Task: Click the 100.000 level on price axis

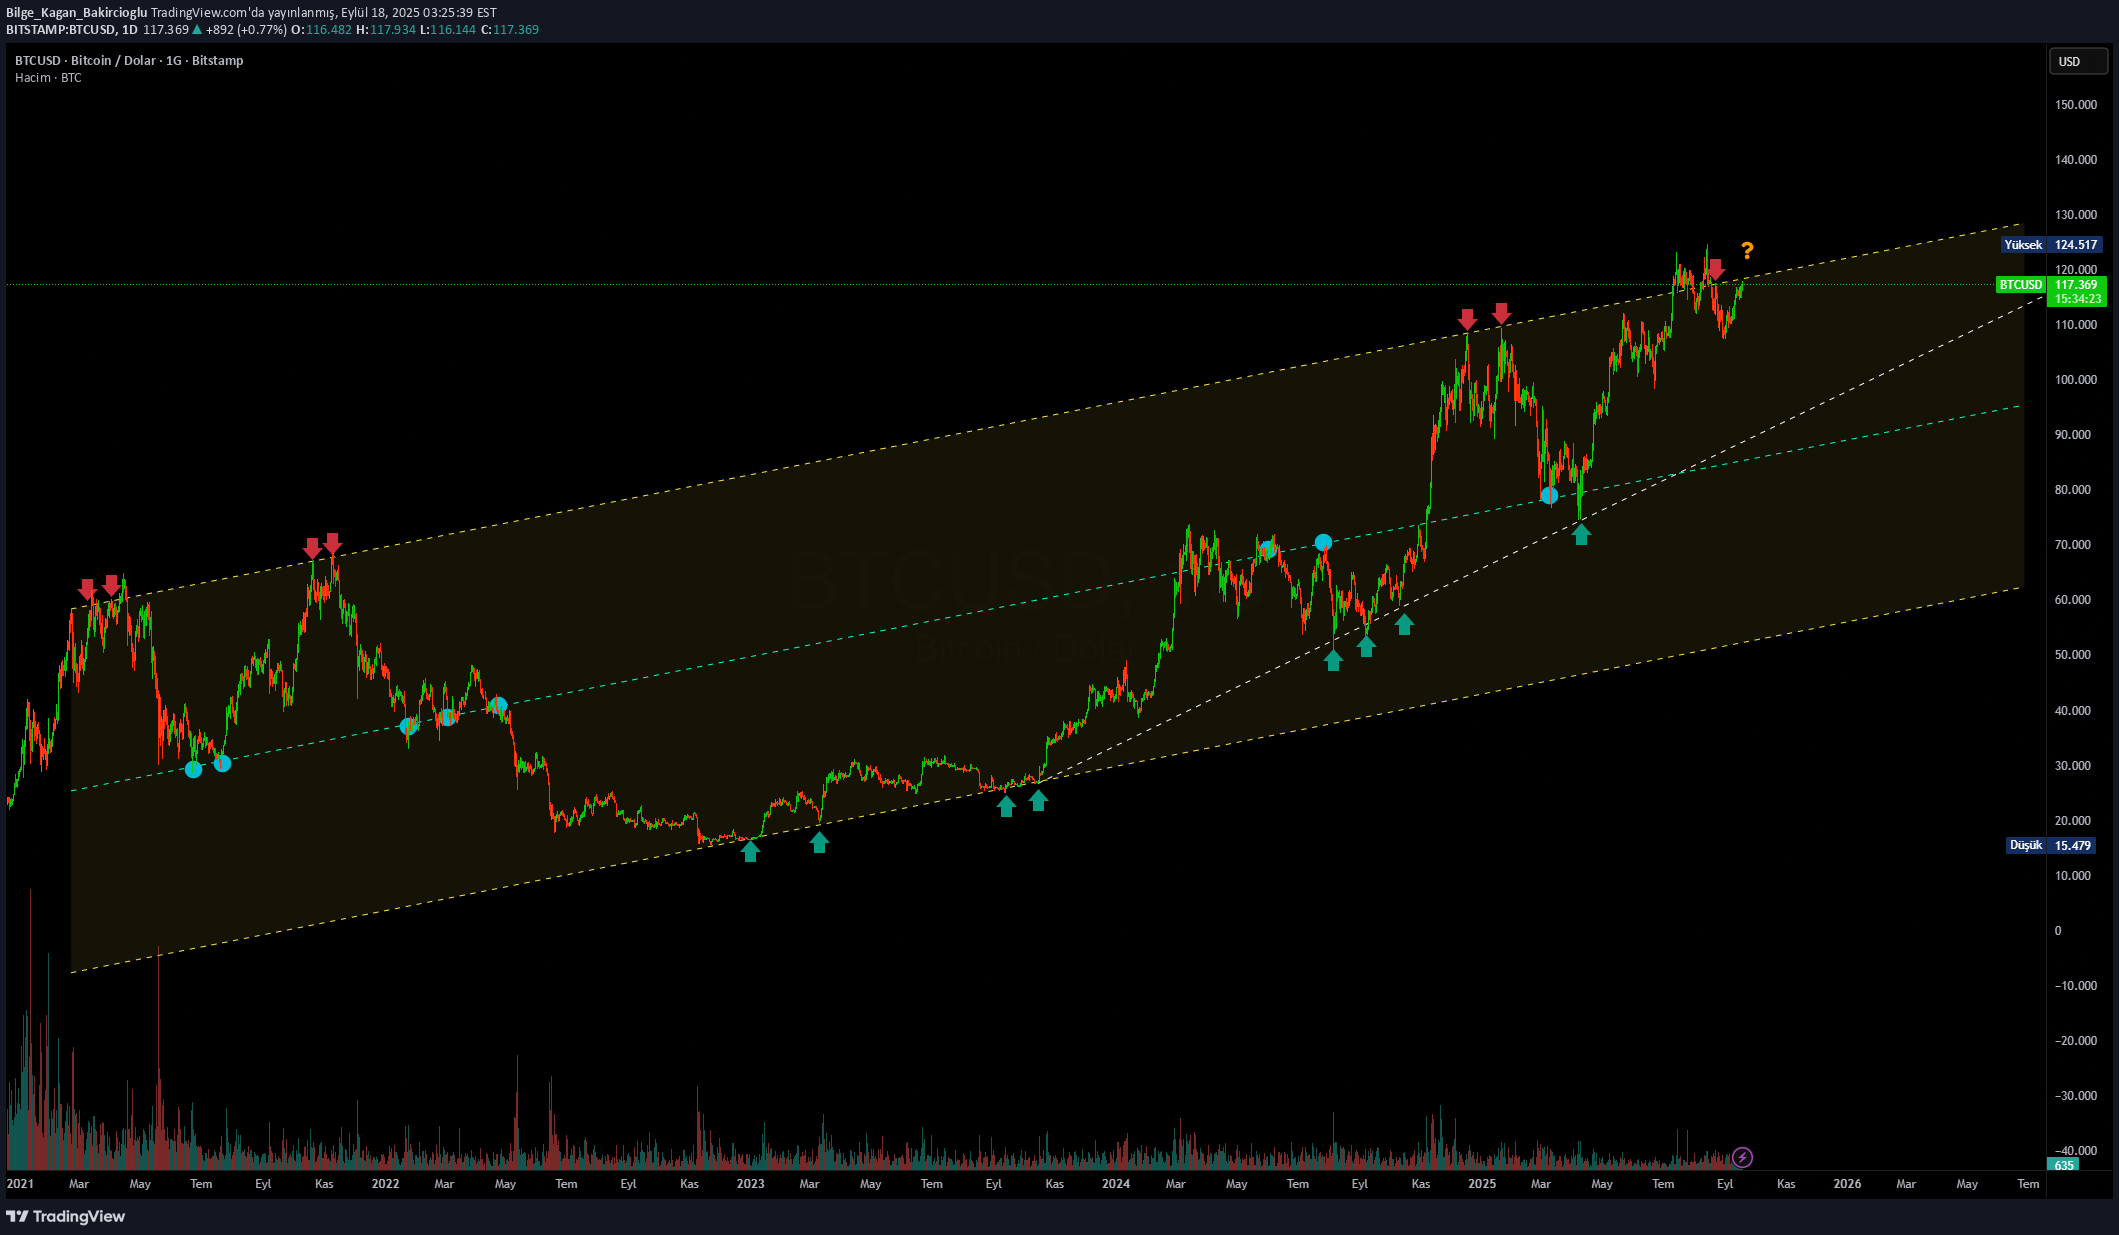Action: pos(2075,380)
